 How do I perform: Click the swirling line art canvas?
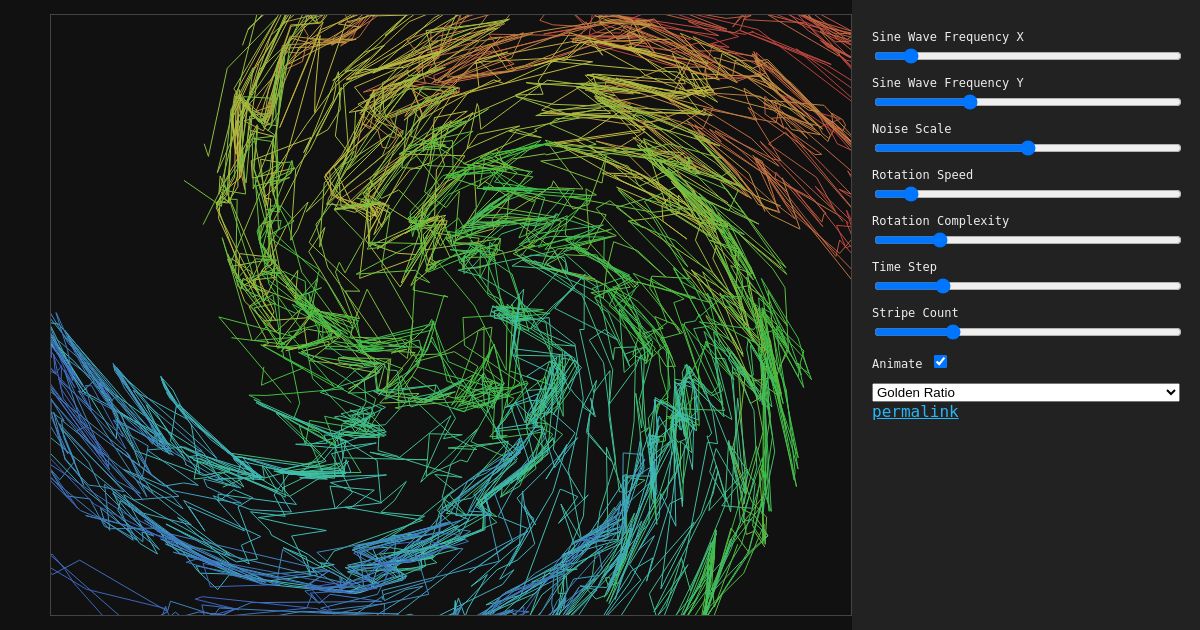pyautogui.click(x=451, y=315)
